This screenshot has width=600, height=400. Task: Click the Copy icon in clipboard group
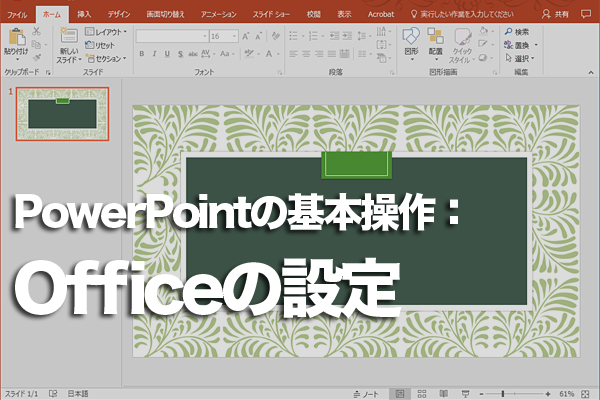point(36,44)
